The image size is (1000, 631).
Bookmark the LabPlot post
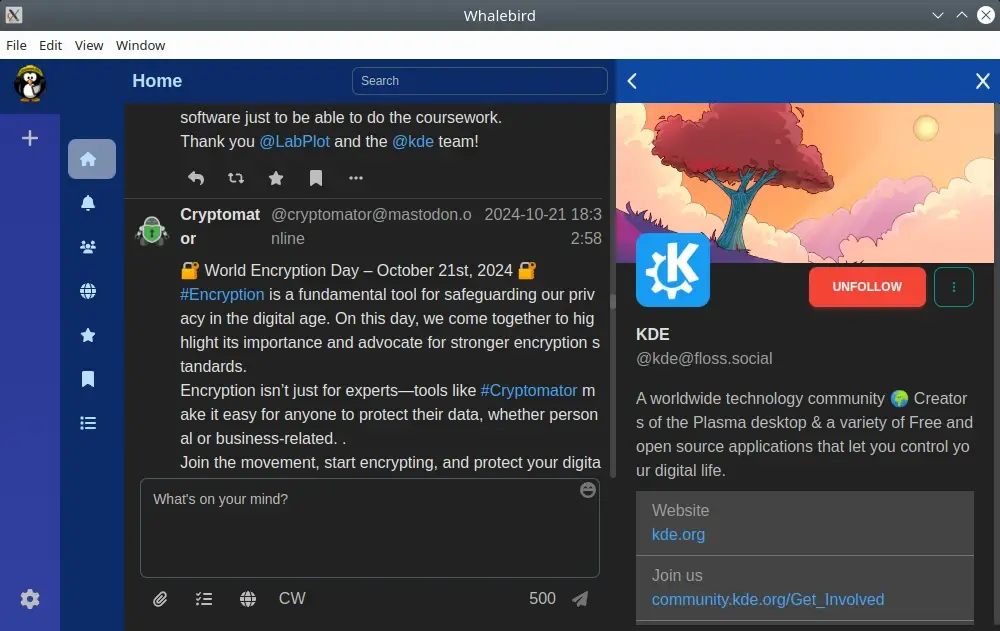[316, 178]
